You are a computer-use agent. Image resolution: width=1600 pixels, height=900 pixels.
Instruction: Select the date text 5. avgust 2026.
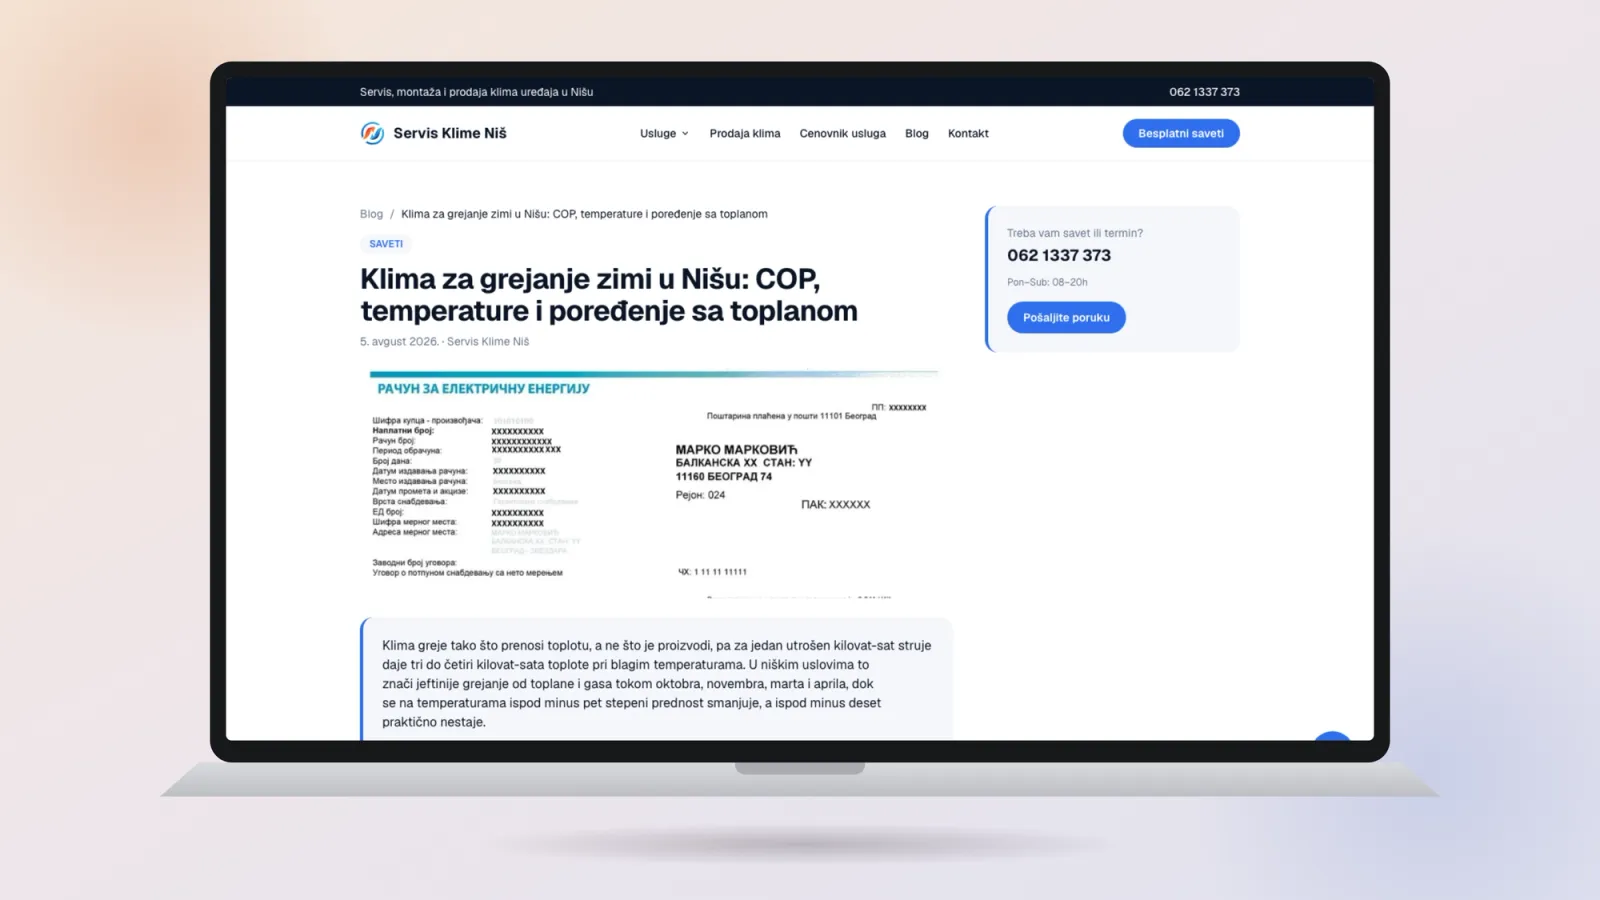[x=399, y=342]
